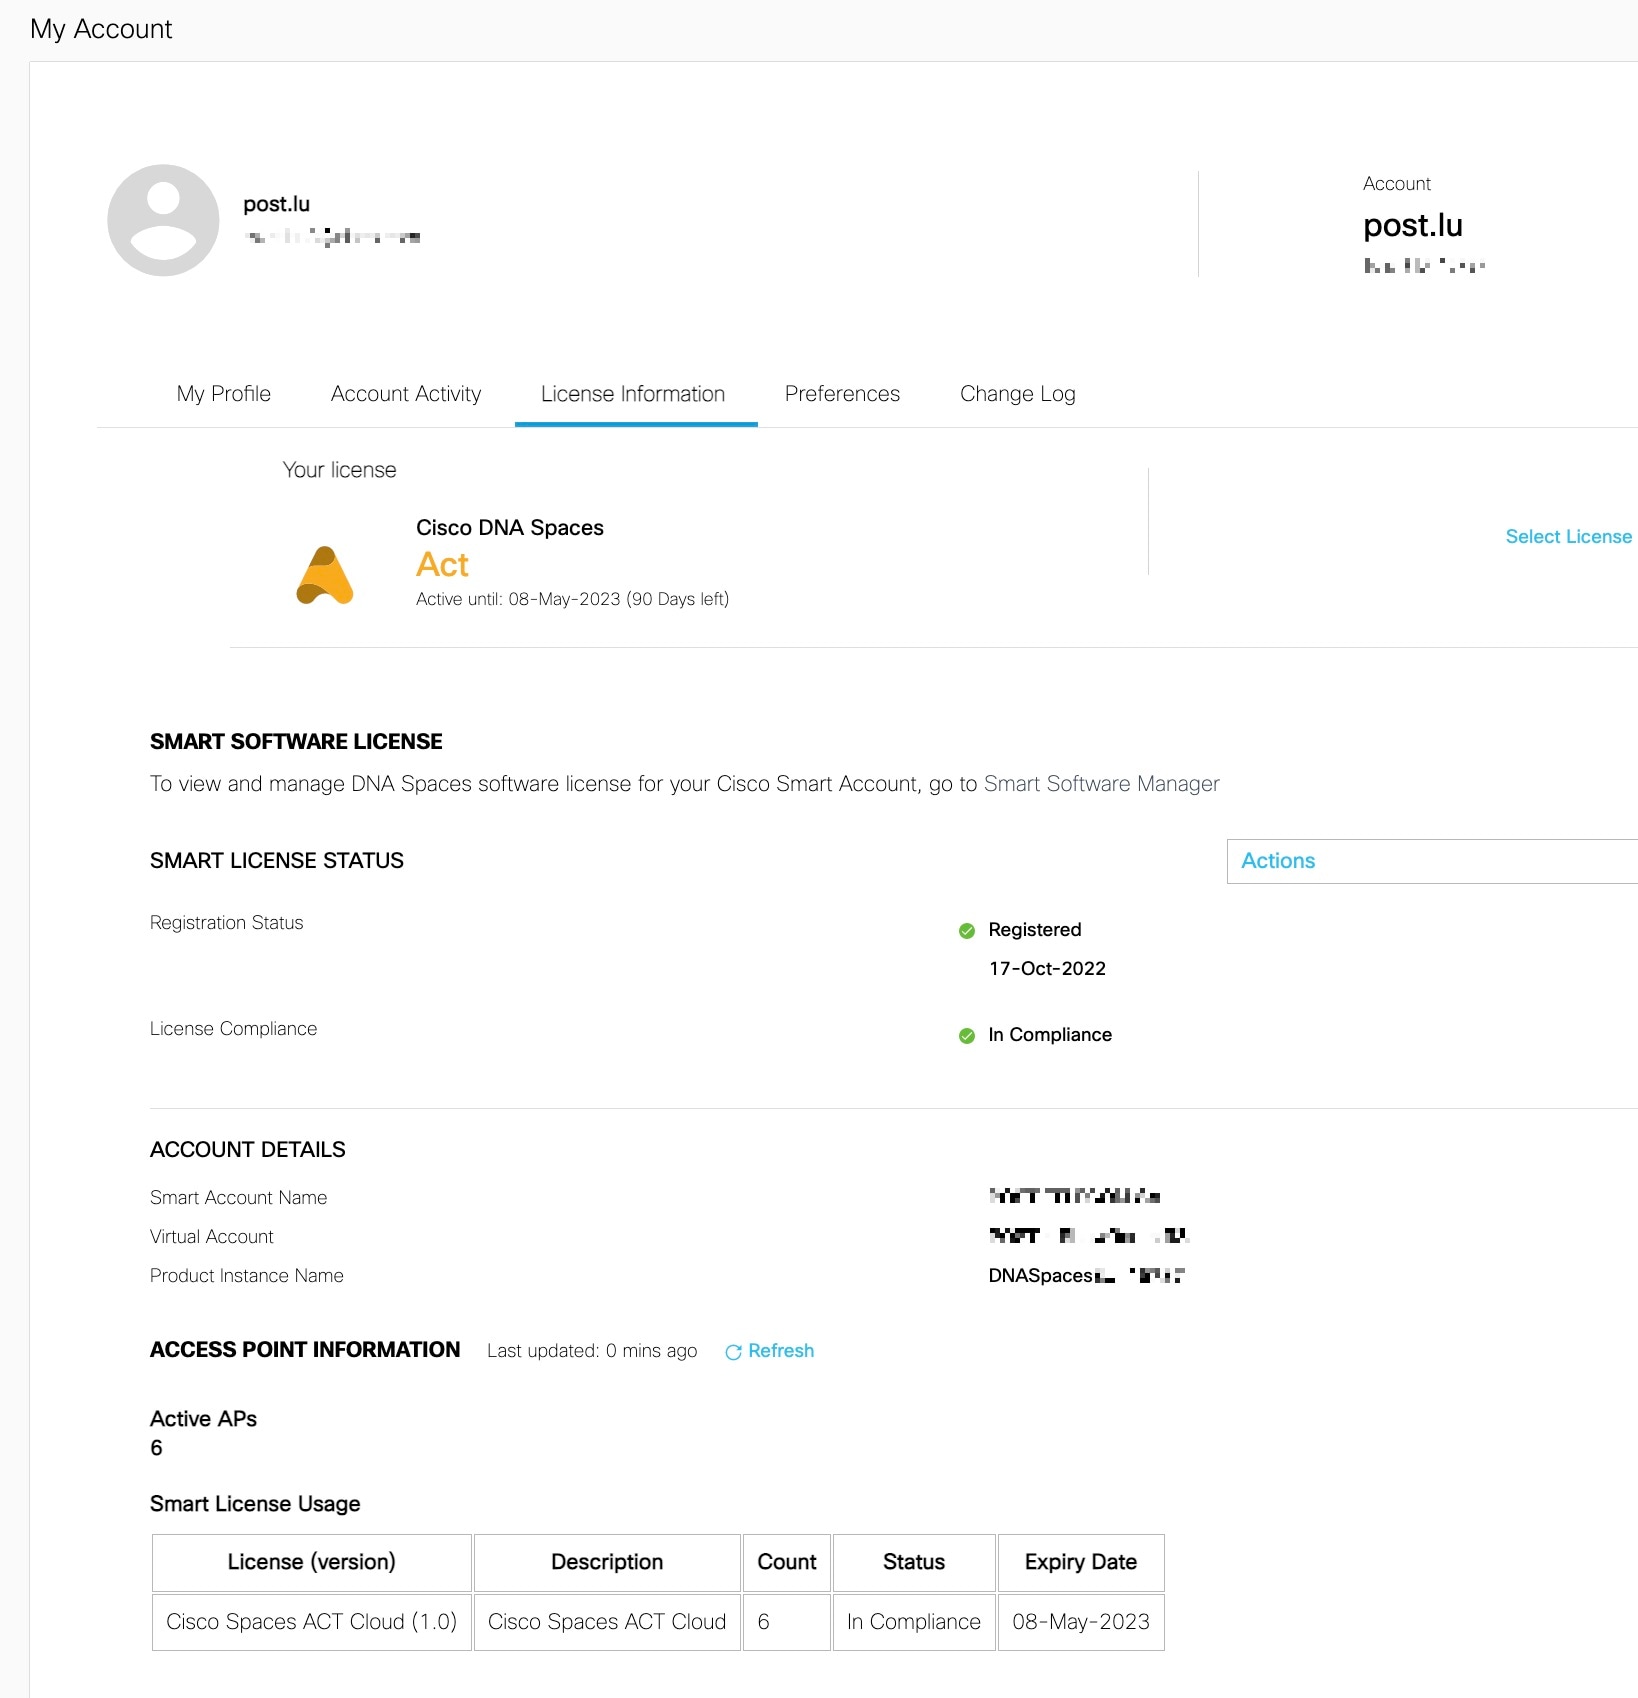1638x1698 pixels.
Task: Click the Virtual Account label
Action: 211,1237
